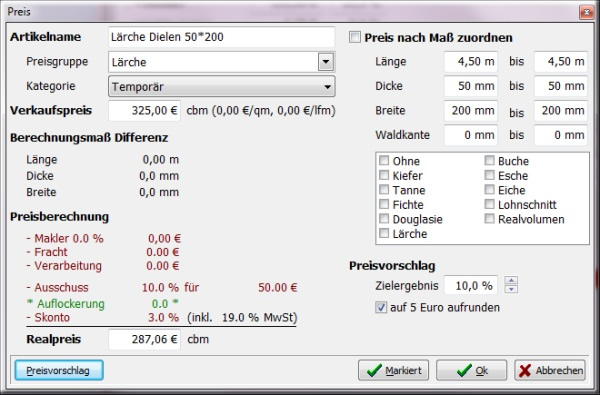Click the Ausschuss 50.00 € amount
Image resolution: width=600 pixels, height=395 pixels.
pos(277,287)
